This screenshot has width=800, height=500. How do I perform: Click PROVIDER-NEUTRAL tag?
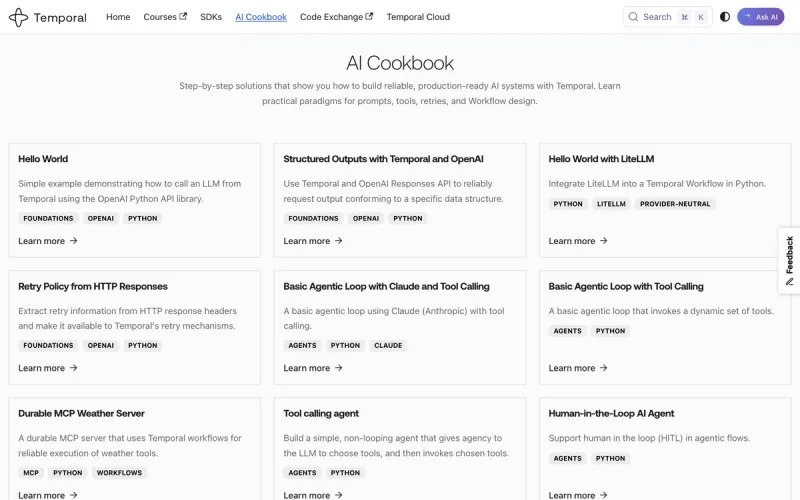point(675,204)
